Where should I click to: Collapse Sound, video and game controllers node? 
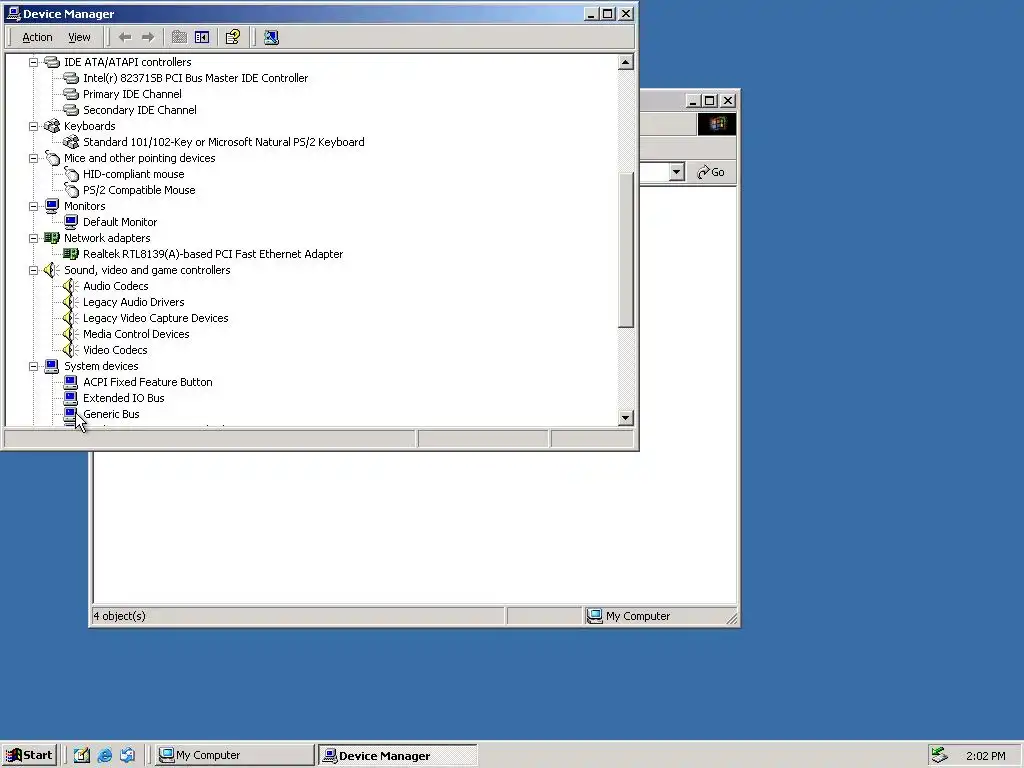(33, 270)
